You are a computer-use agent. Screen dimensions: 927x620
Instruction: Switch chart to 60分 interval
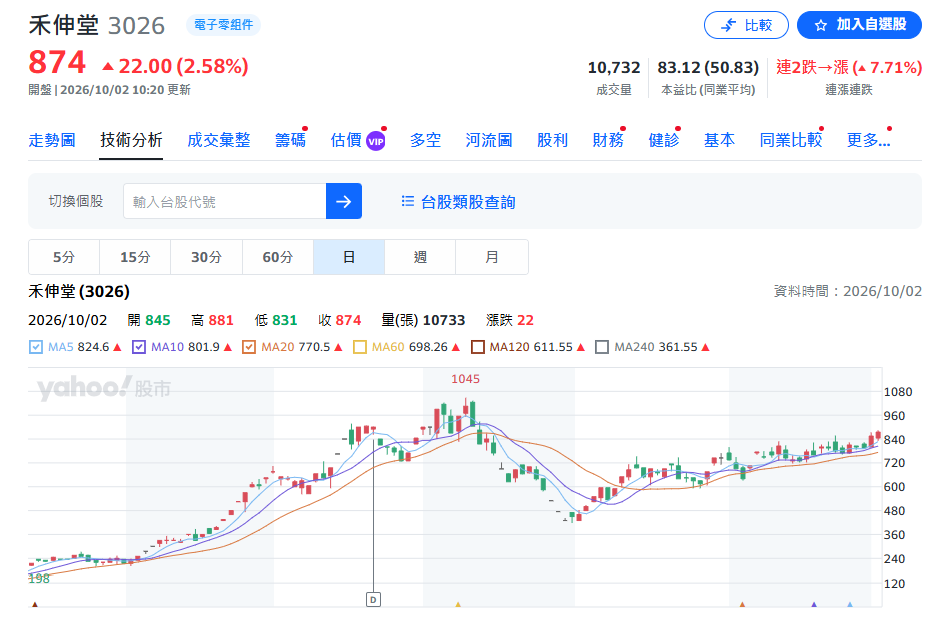point(278,257)
